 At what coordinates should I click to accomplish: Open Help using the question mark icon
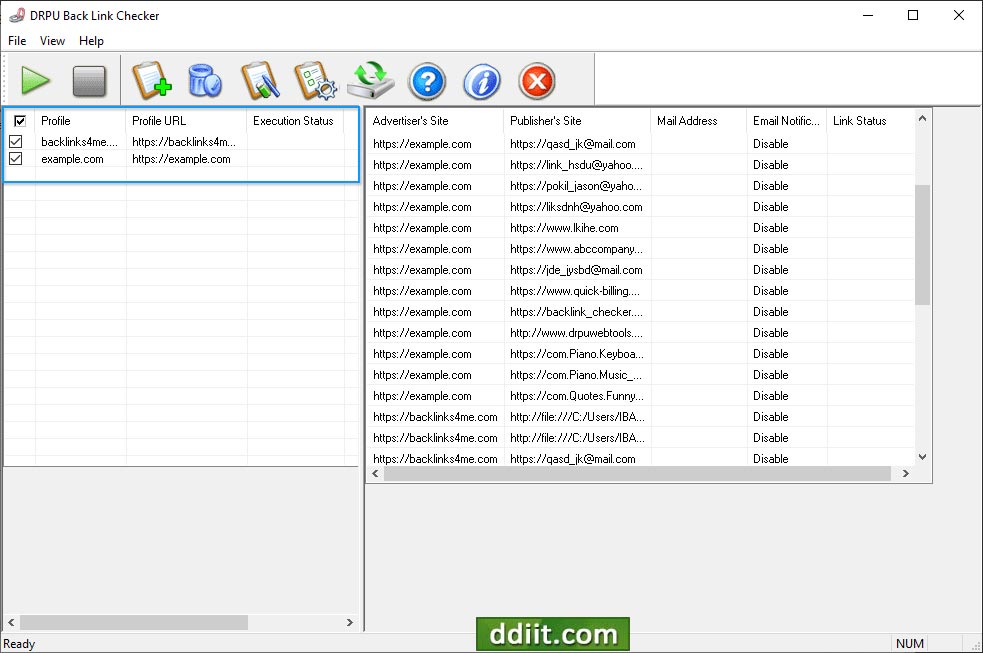coord(426,81)
